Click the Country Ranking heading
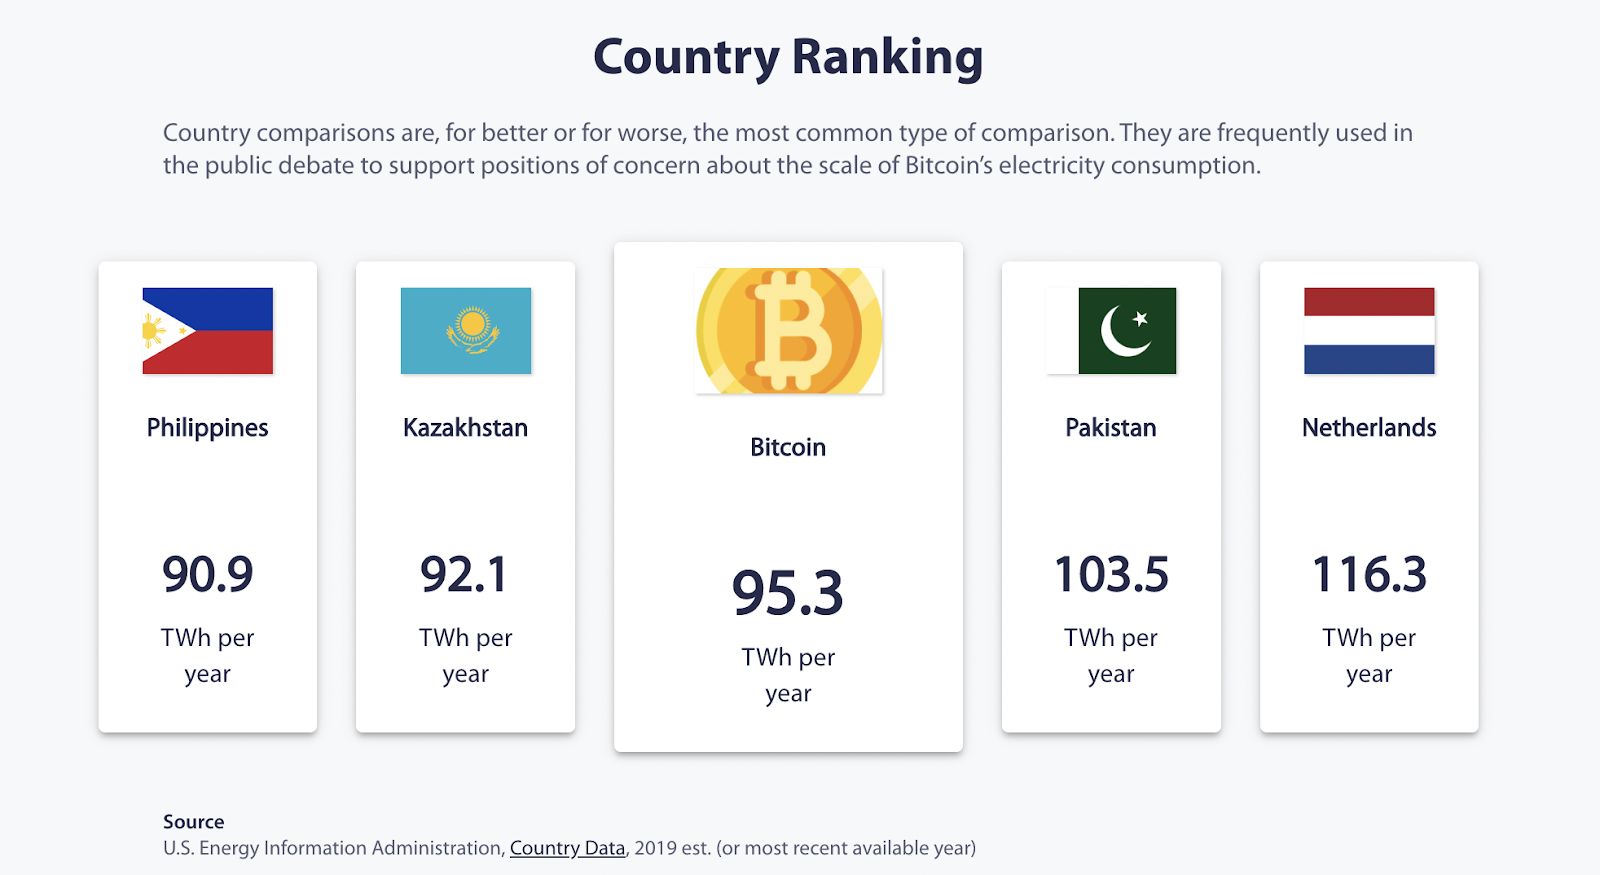 788,57
